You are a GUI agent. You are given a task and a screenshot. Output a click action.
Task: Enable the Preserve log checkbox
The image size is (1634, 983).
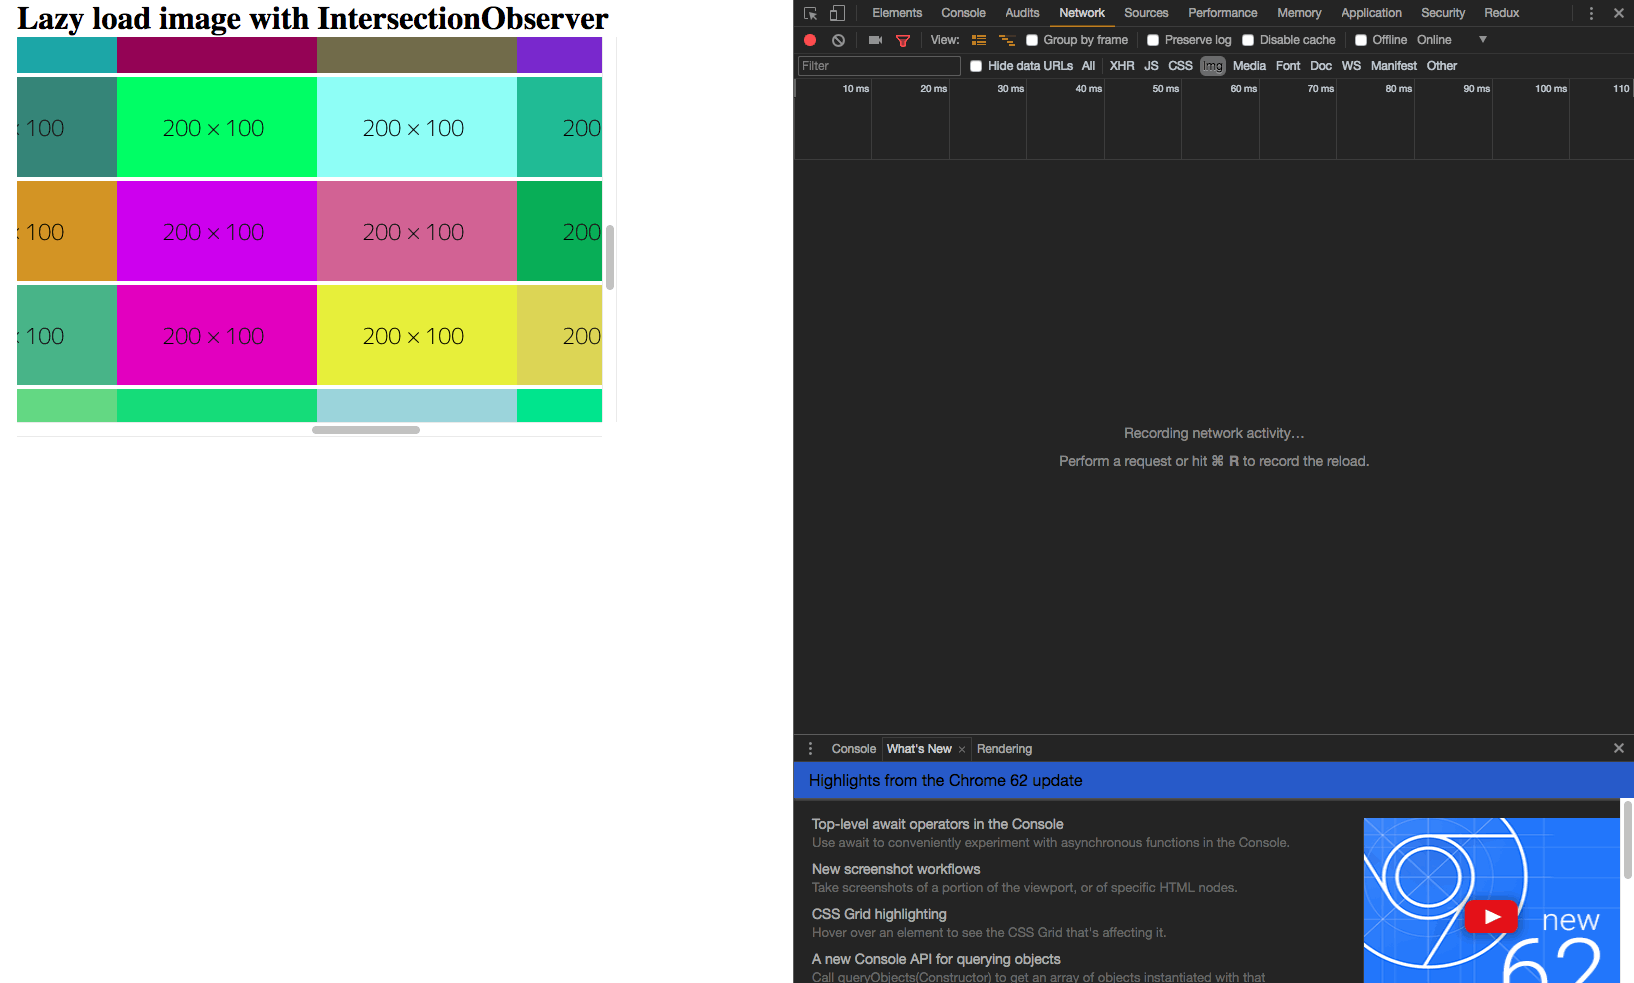tap(1153, 40)
